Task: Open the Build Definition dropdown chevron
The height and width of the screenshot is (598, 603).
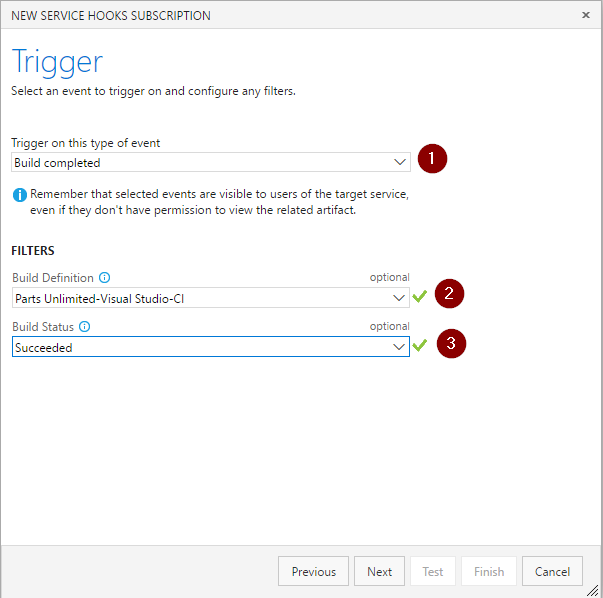Action: click(x=399, y=298)
